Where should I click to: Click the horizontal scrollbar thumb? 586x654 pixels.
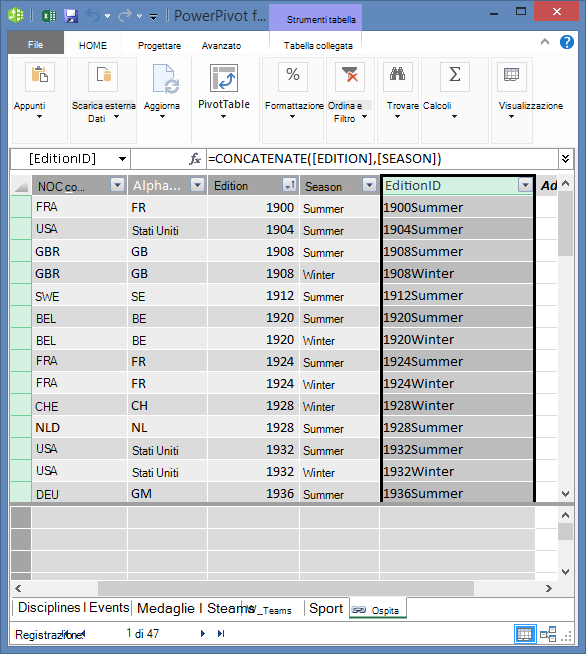pyautogui.click(x=286, y=589)
